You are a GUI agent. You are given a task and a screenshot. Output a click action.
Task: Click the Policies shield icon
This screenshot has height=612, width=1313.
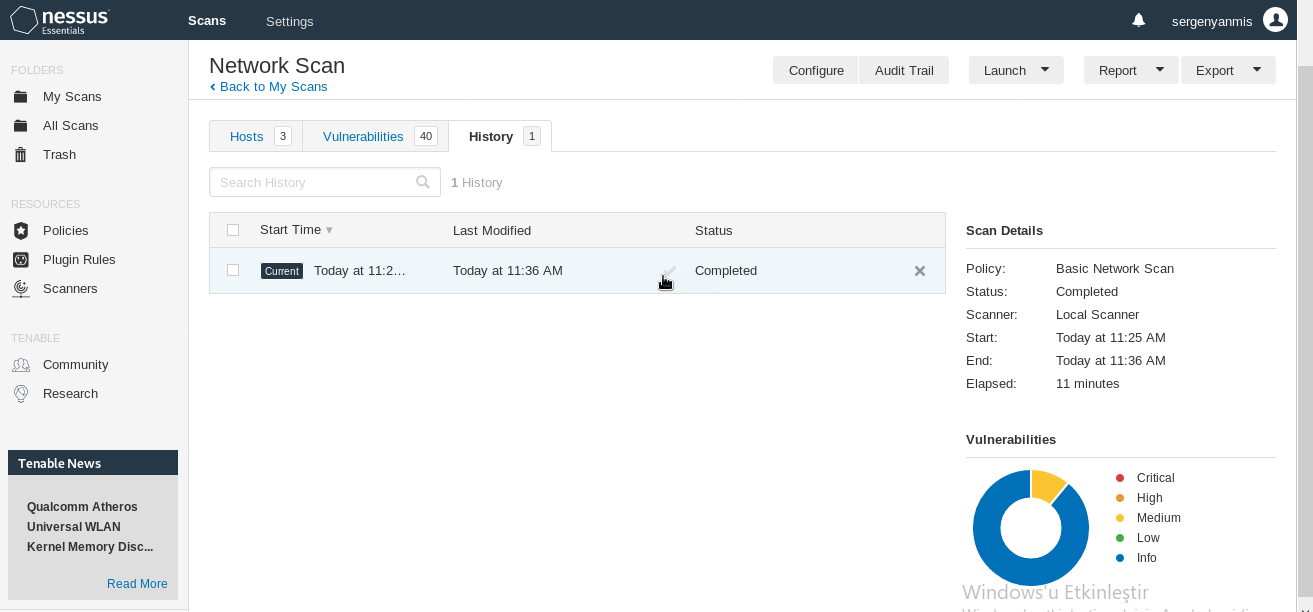pos(20,231)
